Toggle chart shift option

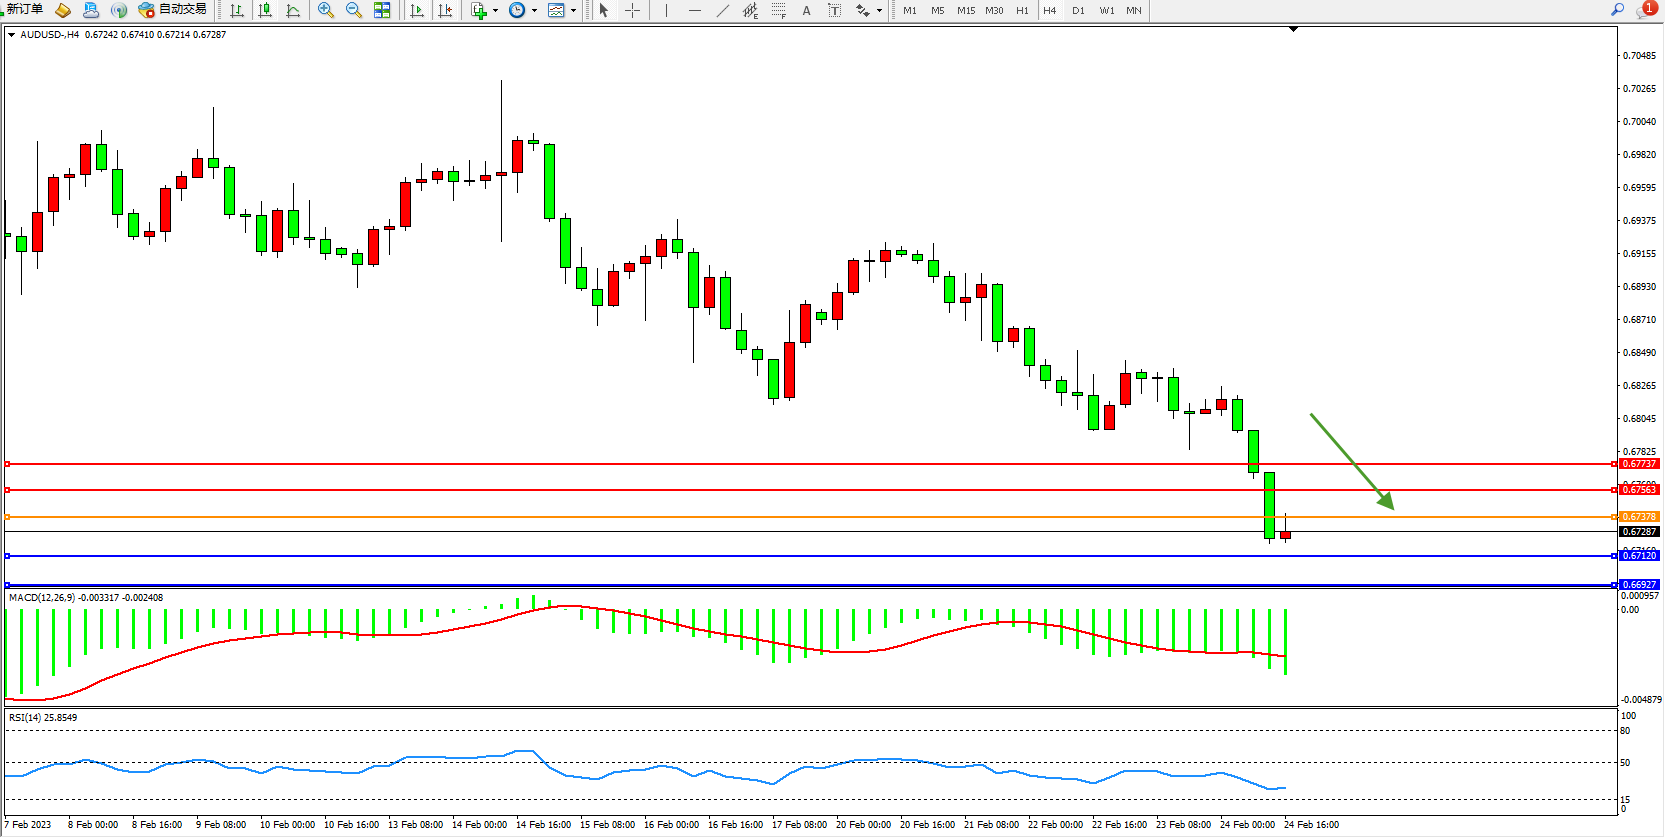[x=445, y=10]
